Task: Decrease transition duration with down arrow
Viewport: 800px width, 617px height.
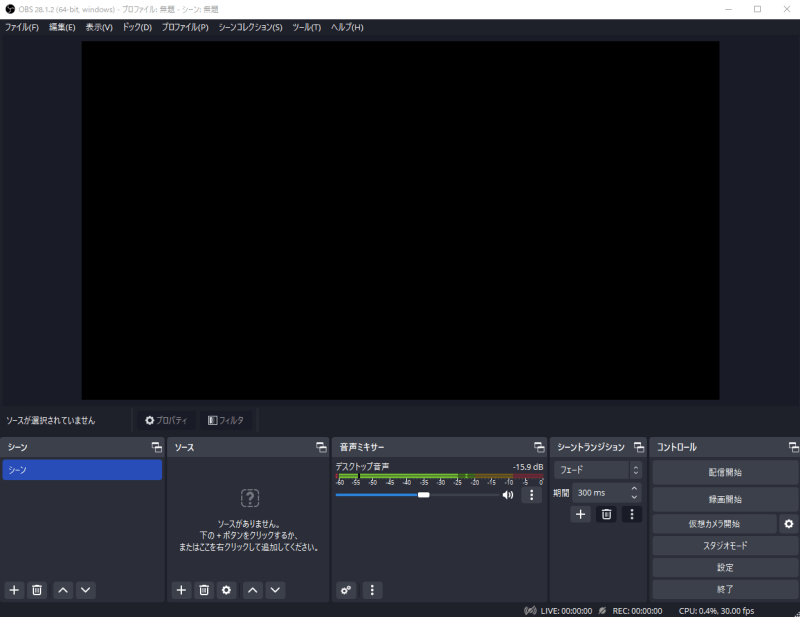Action: click(634, 497)
